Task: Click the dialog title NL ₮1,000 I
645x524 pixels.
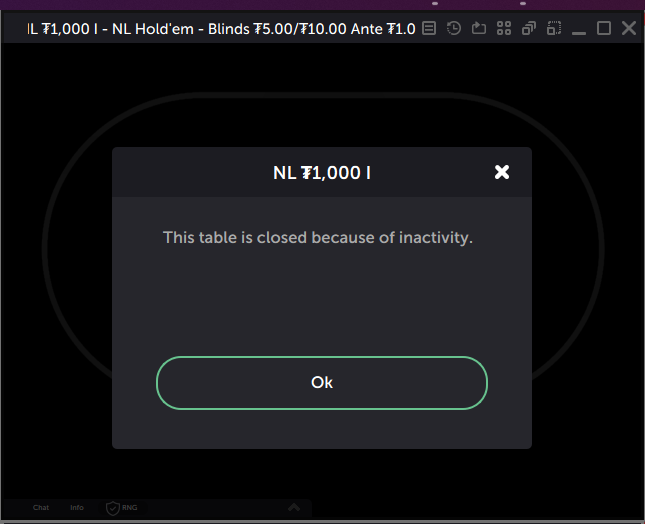Action: (322, 172)
